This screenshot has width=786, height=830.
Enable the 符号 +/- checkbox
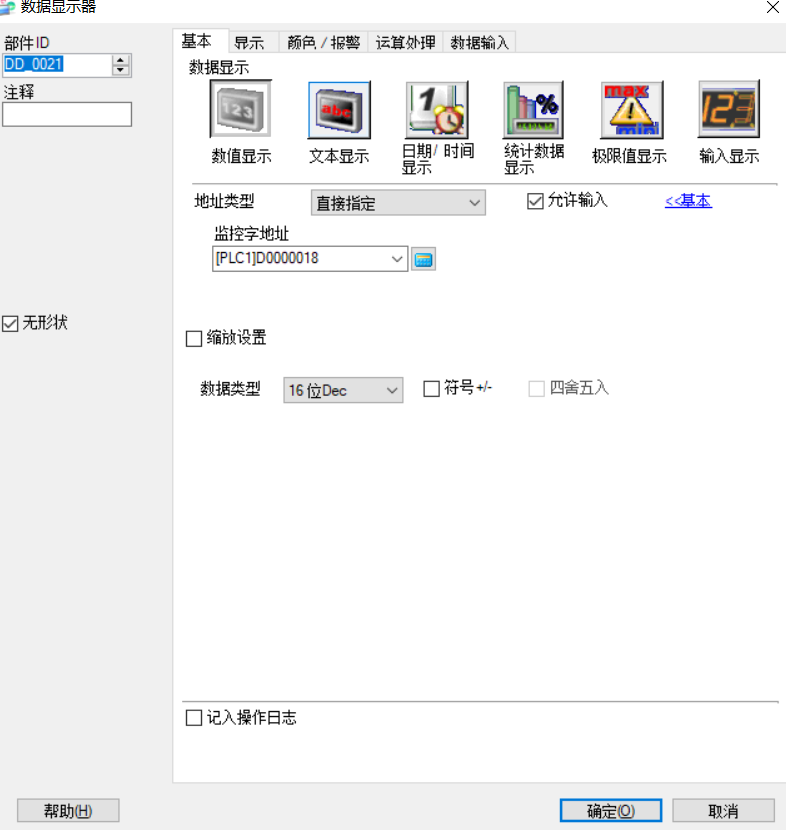click(x=431, y=389)
